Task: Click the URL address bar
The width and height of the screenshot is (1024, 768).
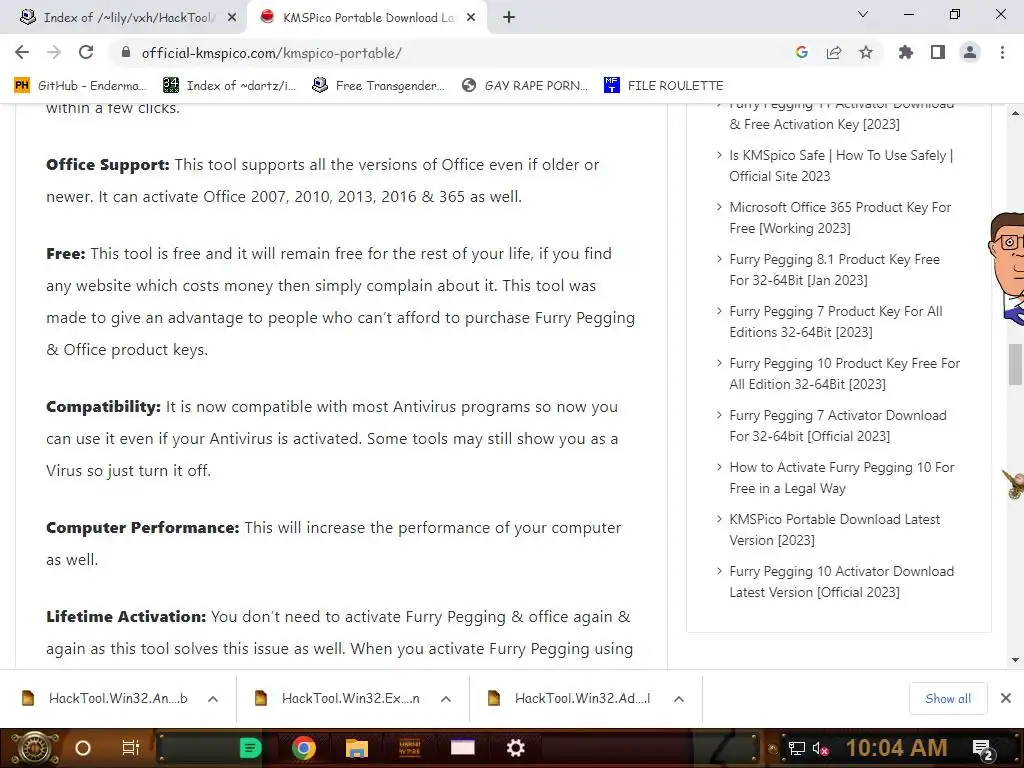Action: 451,52
